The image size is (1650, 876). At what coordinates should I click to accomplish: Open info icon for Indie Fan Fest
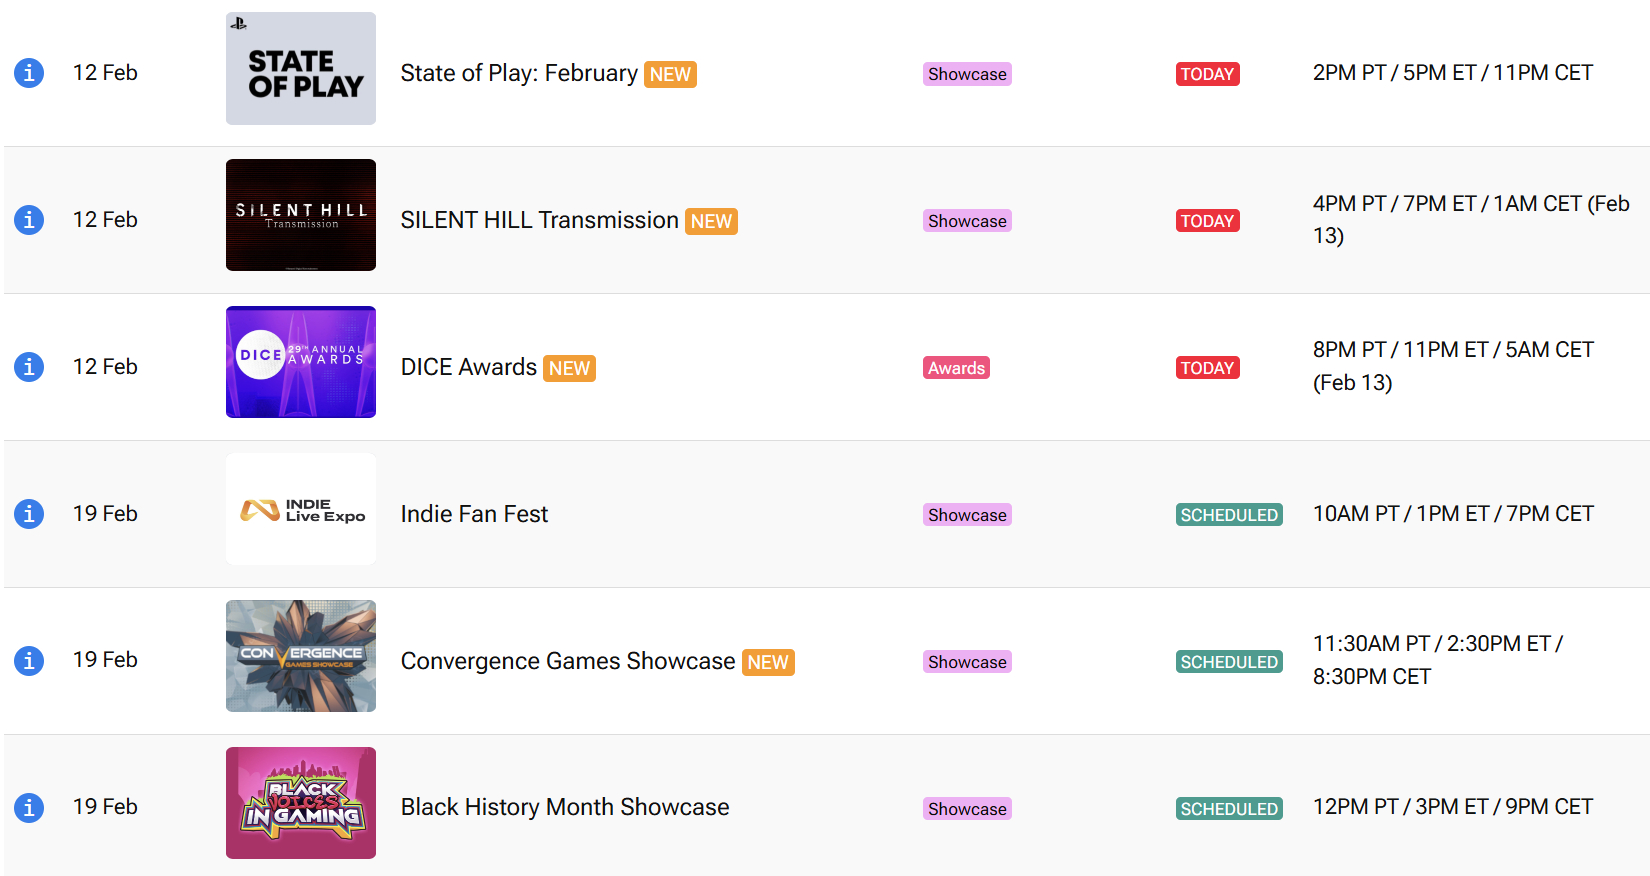29,514
